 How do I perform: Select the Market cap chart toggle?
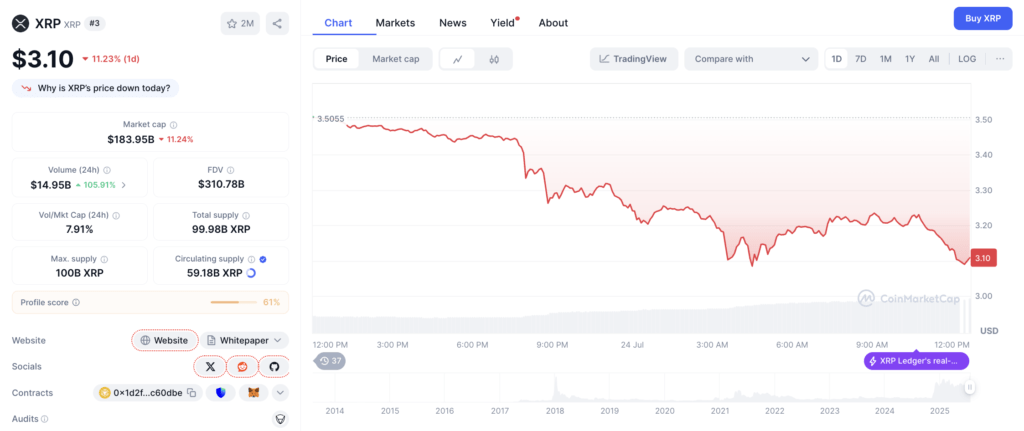click(396, 59)
